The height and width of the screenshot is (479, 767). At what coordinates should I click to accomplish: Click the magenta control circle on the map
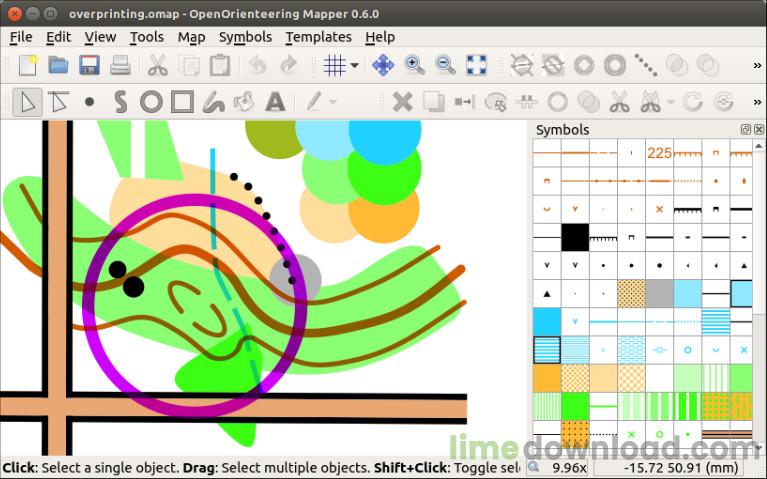tap(195, 305)
